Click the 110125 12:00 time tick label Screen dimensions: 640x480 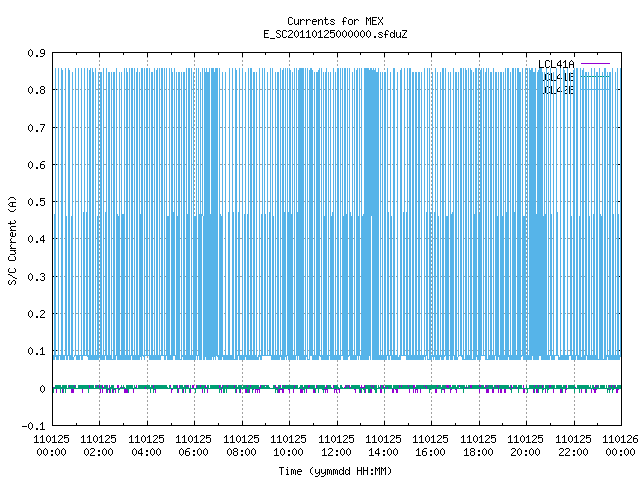(336, 446)
